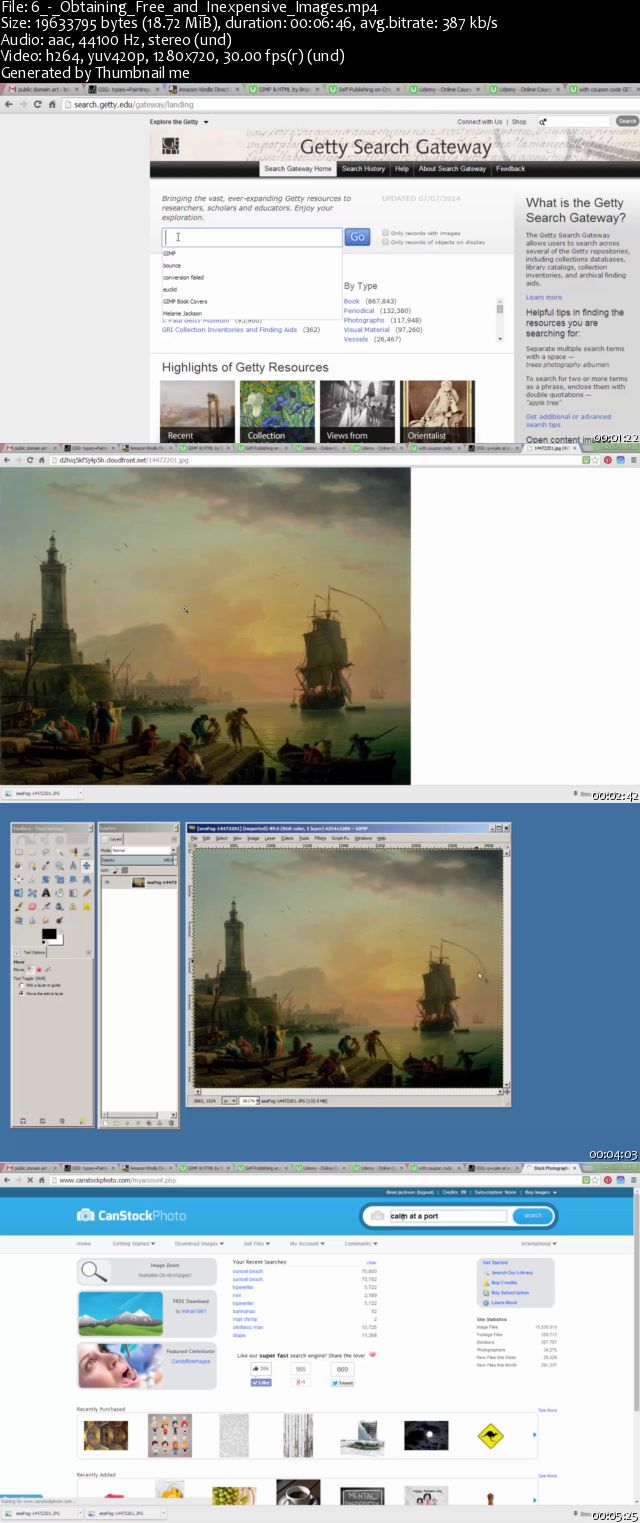
Task: Click the calm at a port search field
Action: click(x=447, y=1216)
